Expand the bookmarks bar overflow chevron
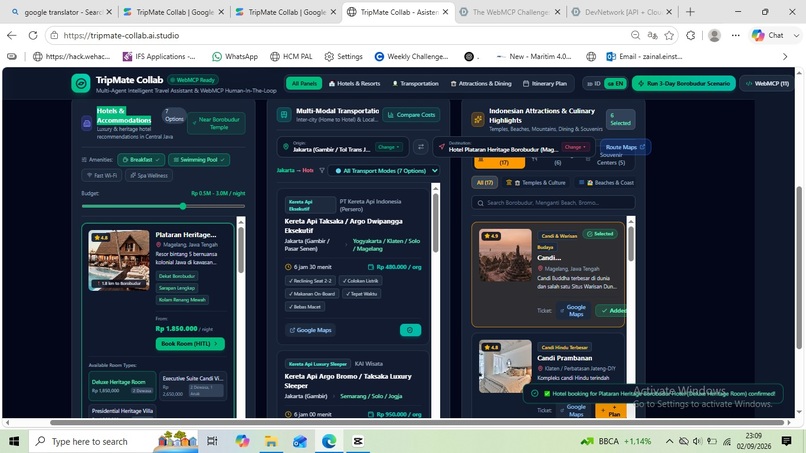 coord(785,57)
